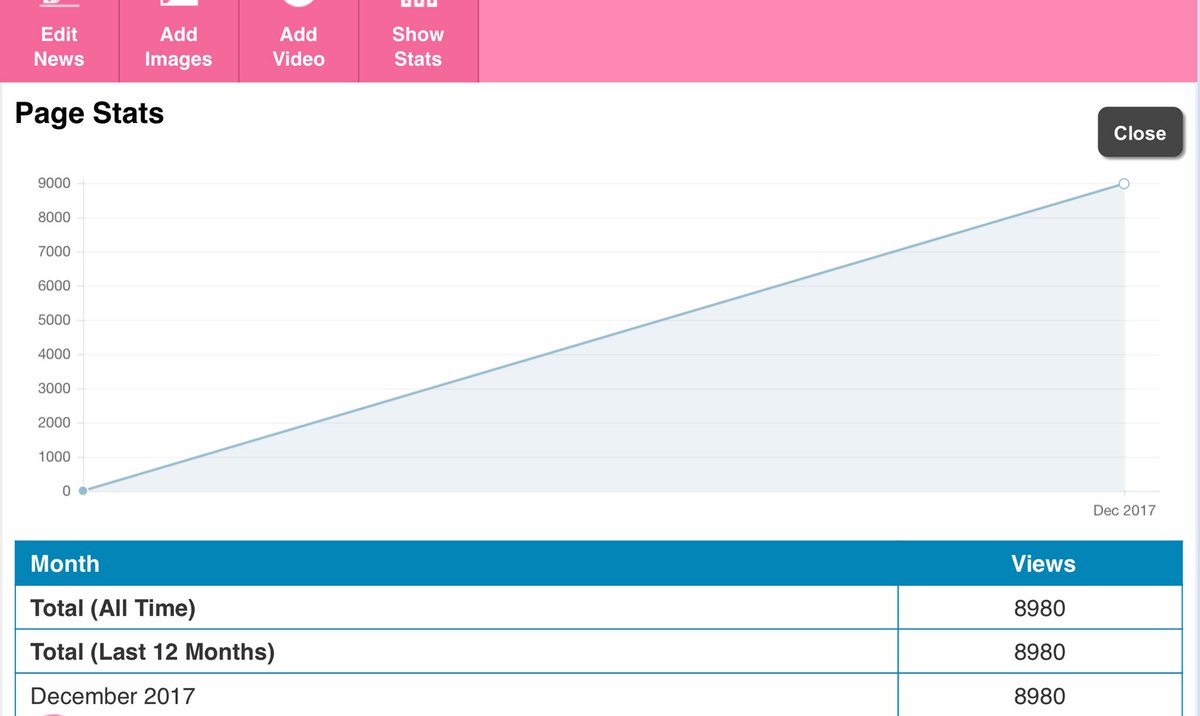This screenshot has width=1200, height=716.
Task: Click the 8980 value for December 2017
Action: (x=1040, y=696)
